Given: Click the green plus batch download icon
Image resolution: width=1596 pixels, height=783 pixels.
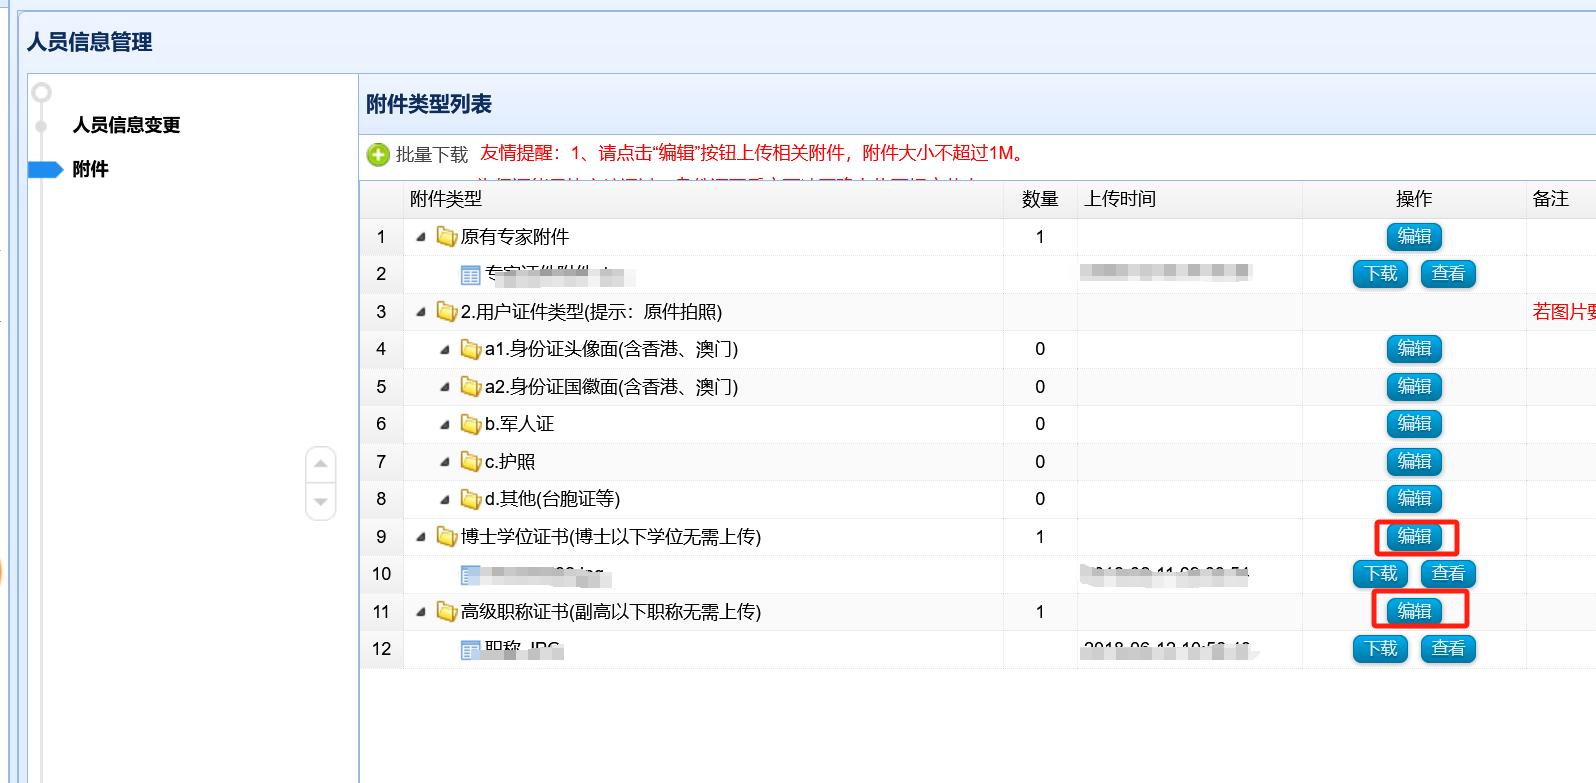Looking at the screenshot, I should pos(378,154).
